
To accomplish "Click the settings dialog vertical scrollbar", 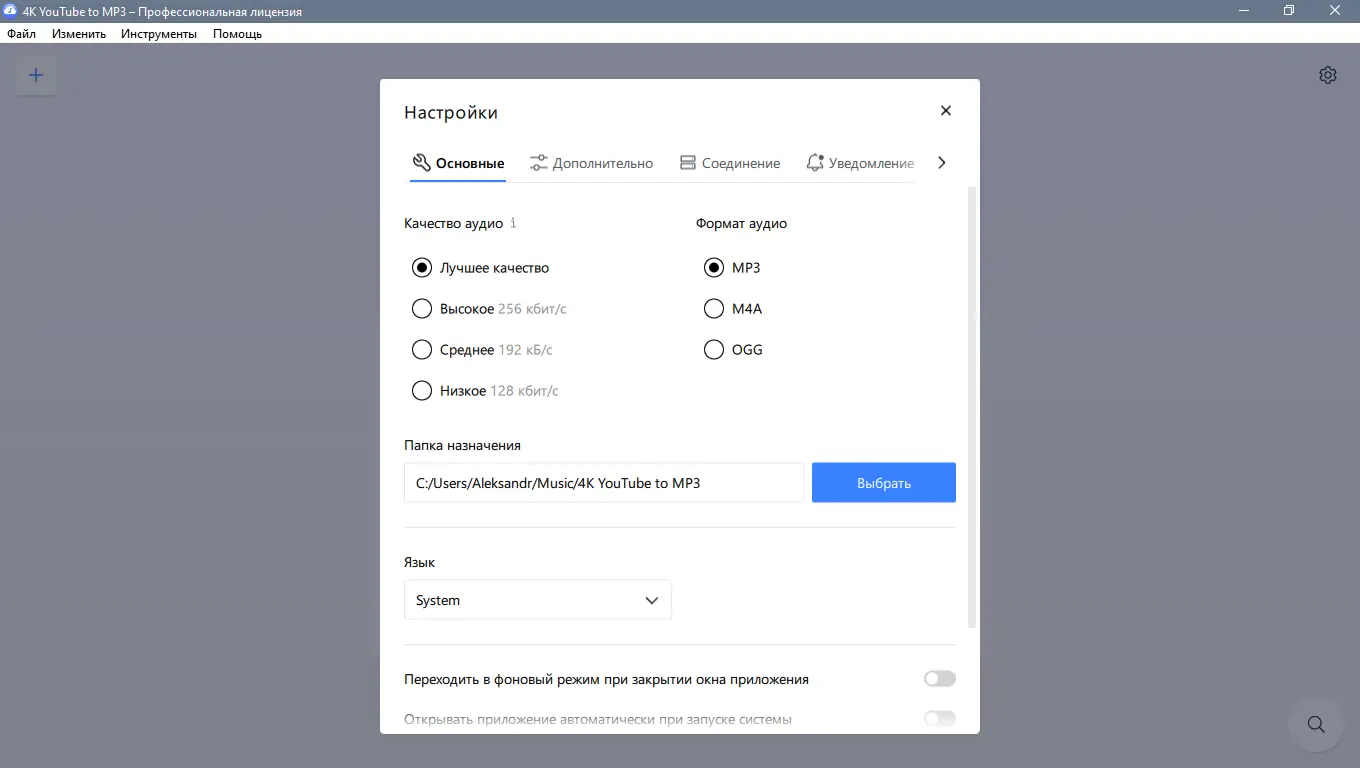I will tap(972, 406).
